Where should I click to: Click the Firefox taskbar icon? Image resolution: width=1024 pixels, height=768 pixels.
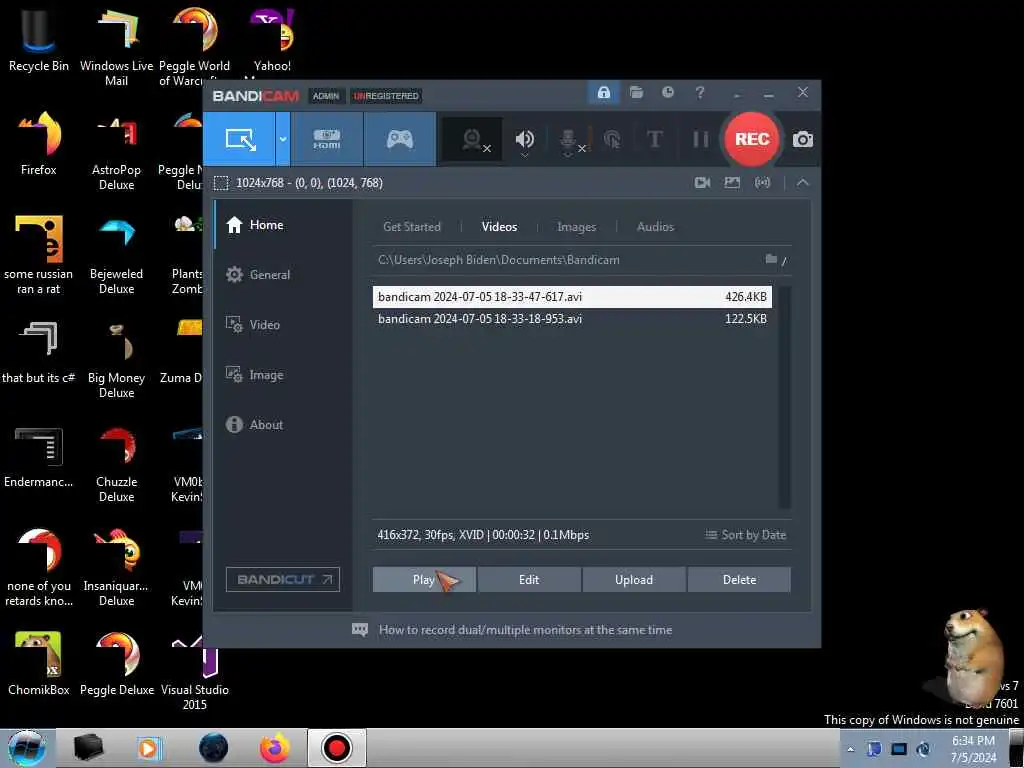pyautogui.click(x=275, y=748)
